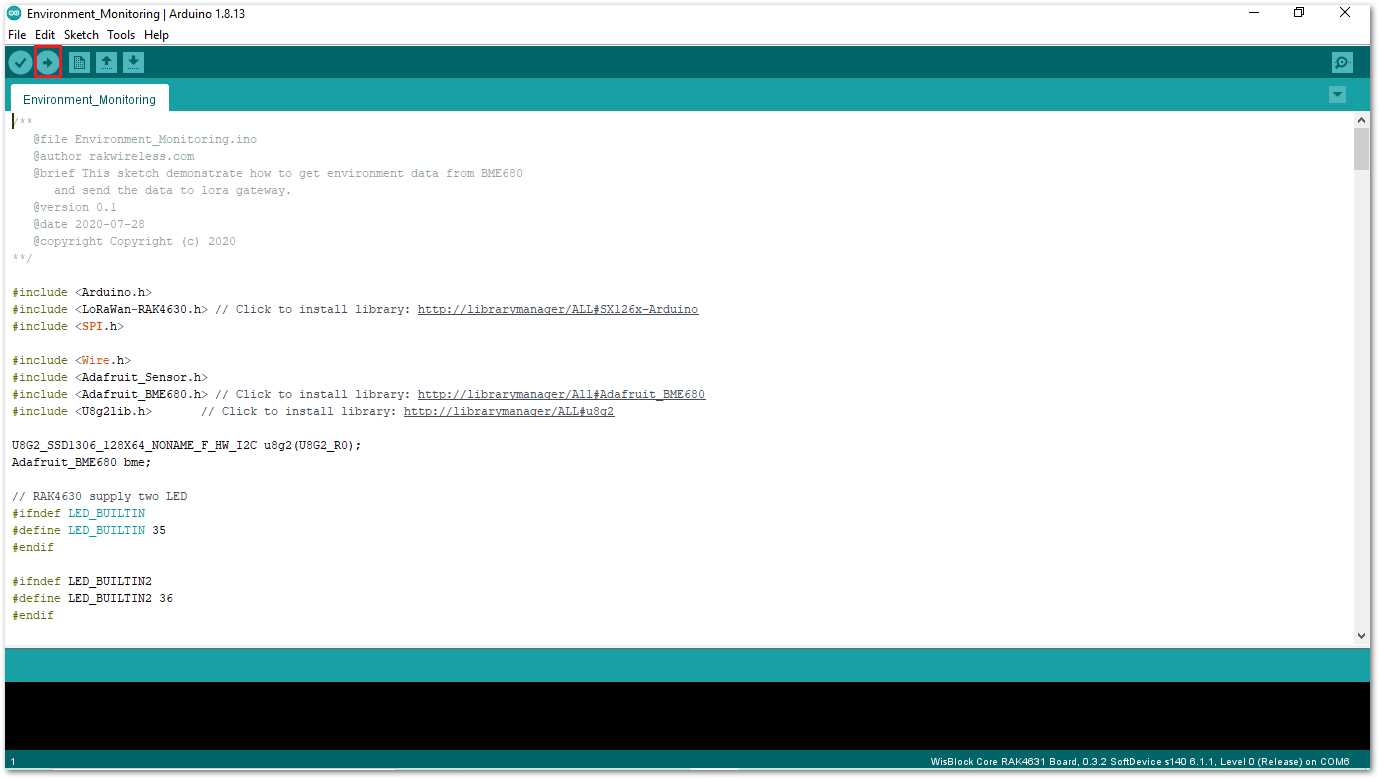Select the Environment_Monitoring tab

click(x=89, y=99)
